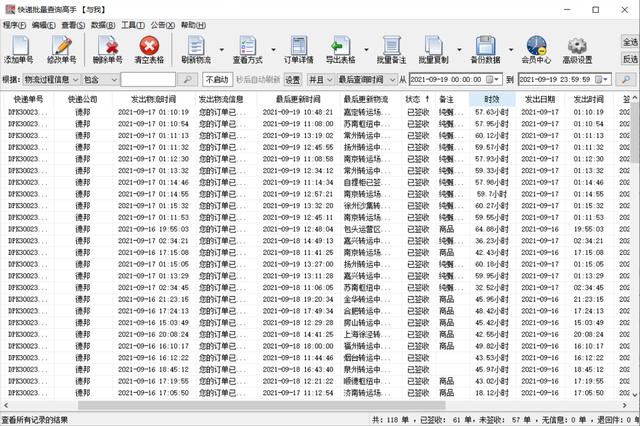This screenshot has height=426, width=640.
Task: Open the 查看(S) menu
Action: click(x=73, y=25)
